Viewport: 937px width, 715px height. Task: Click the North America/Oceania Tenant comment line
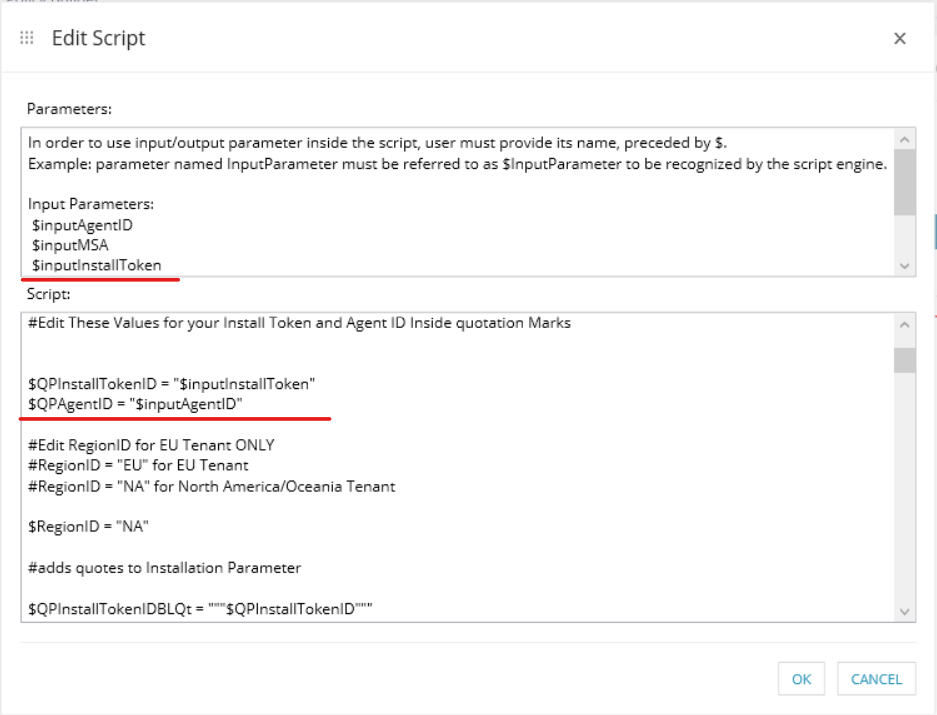point(212,487)
